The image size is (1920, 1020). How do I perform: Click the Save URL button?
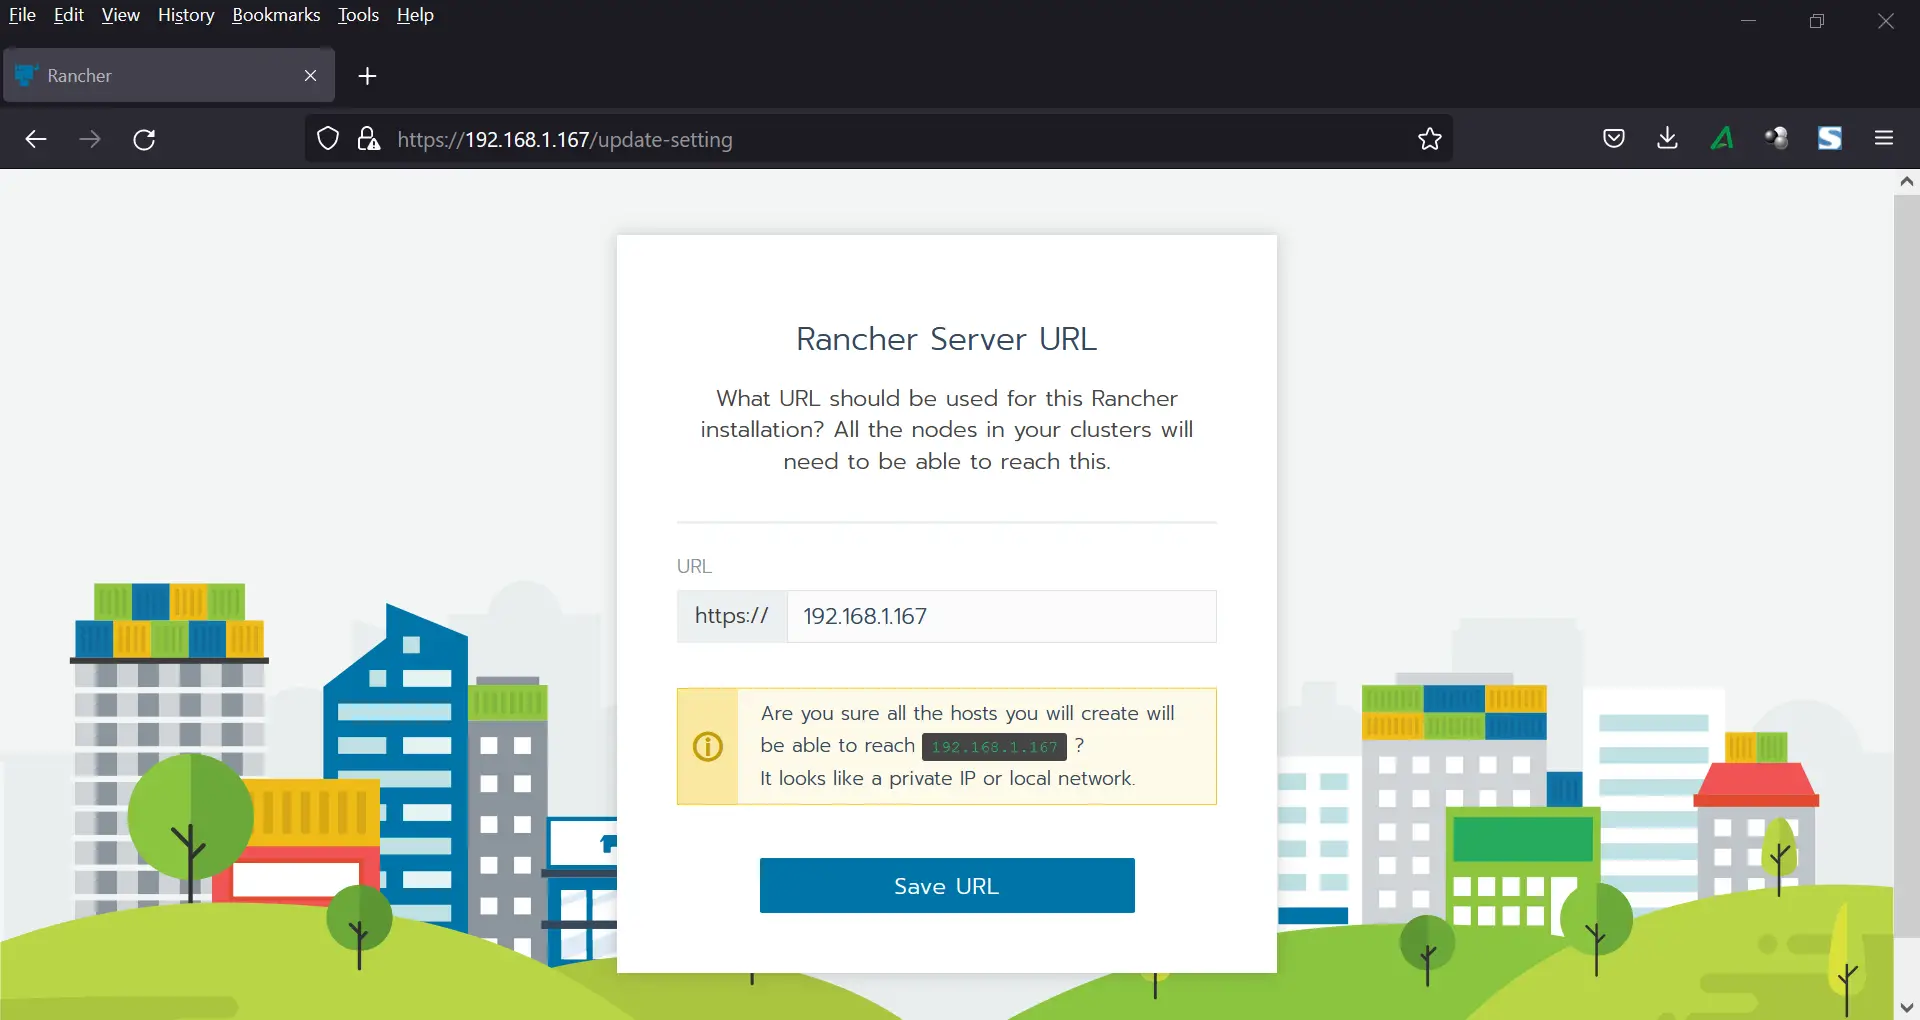tap(947, 886)
